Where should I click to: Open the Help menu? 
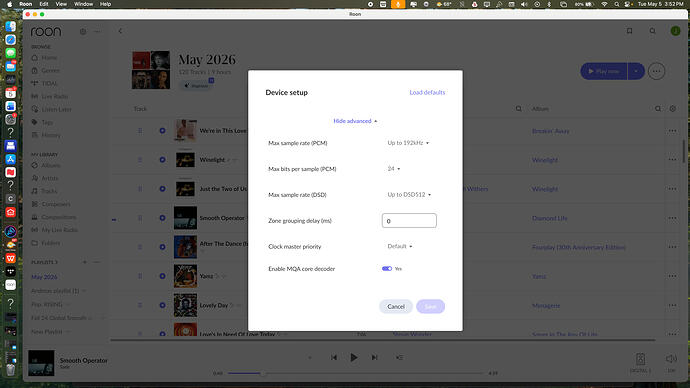(x=105, y=4)
